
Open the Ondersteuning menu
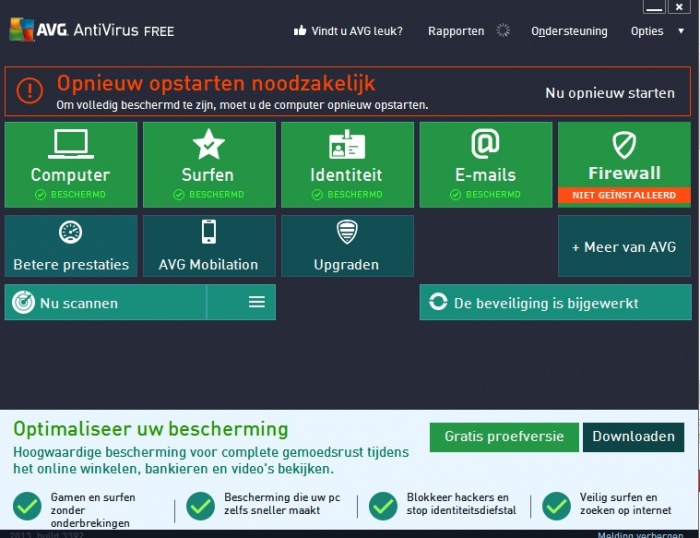click(569, 31)
